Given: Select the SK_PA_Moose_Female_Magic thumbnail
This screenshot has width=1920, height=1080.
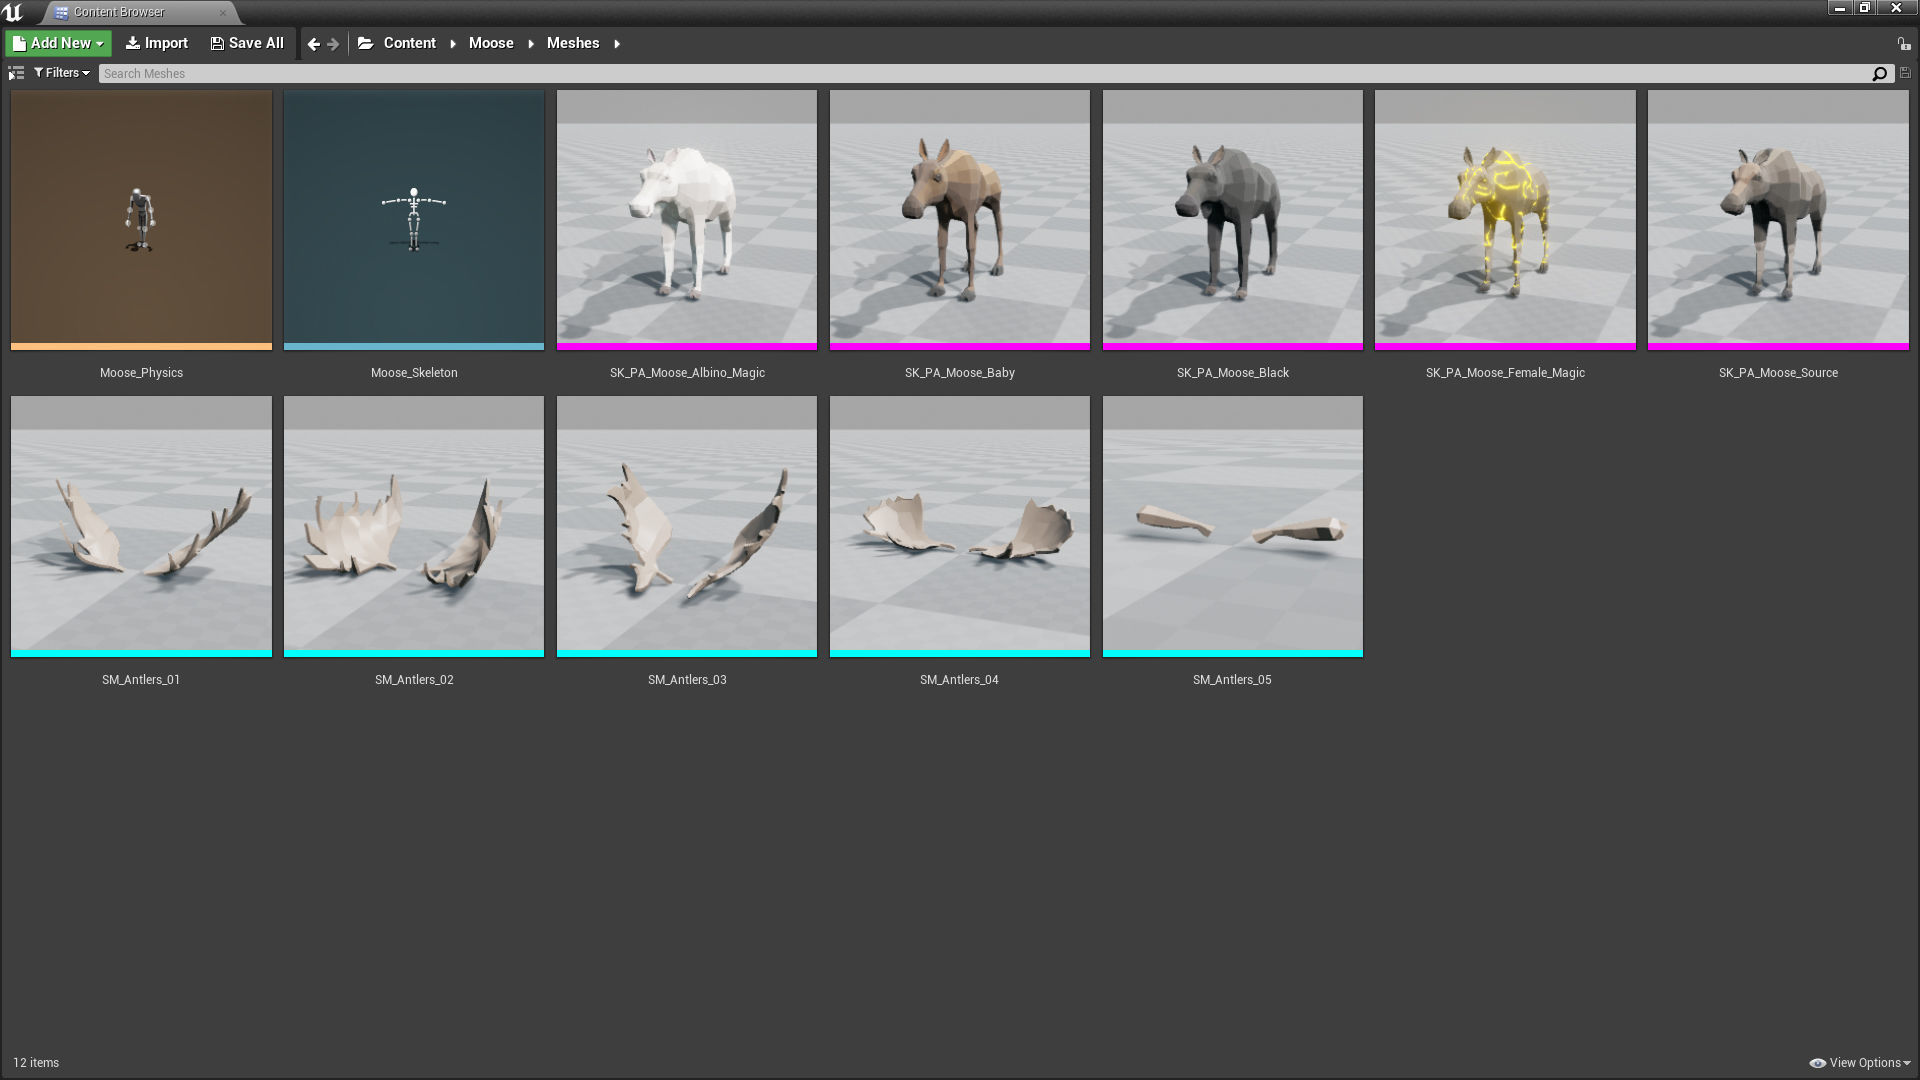Looking at the screenshot, I should pos(1505,220).
